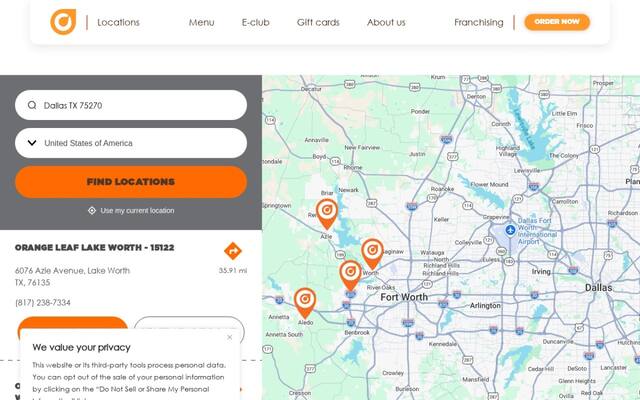Open directions icon for Lake Worth store

tap(233, 251)
